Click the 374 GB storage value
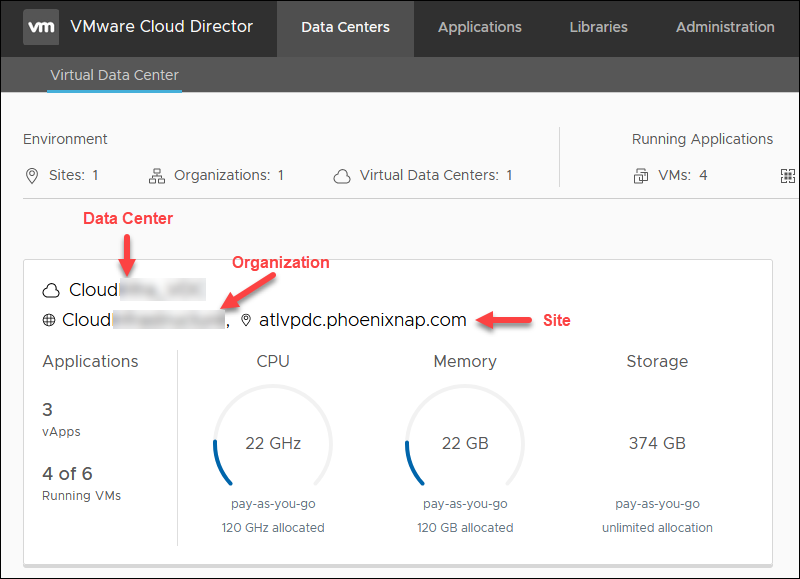Viewport: 800px width, 579px height. pos(657,443)
